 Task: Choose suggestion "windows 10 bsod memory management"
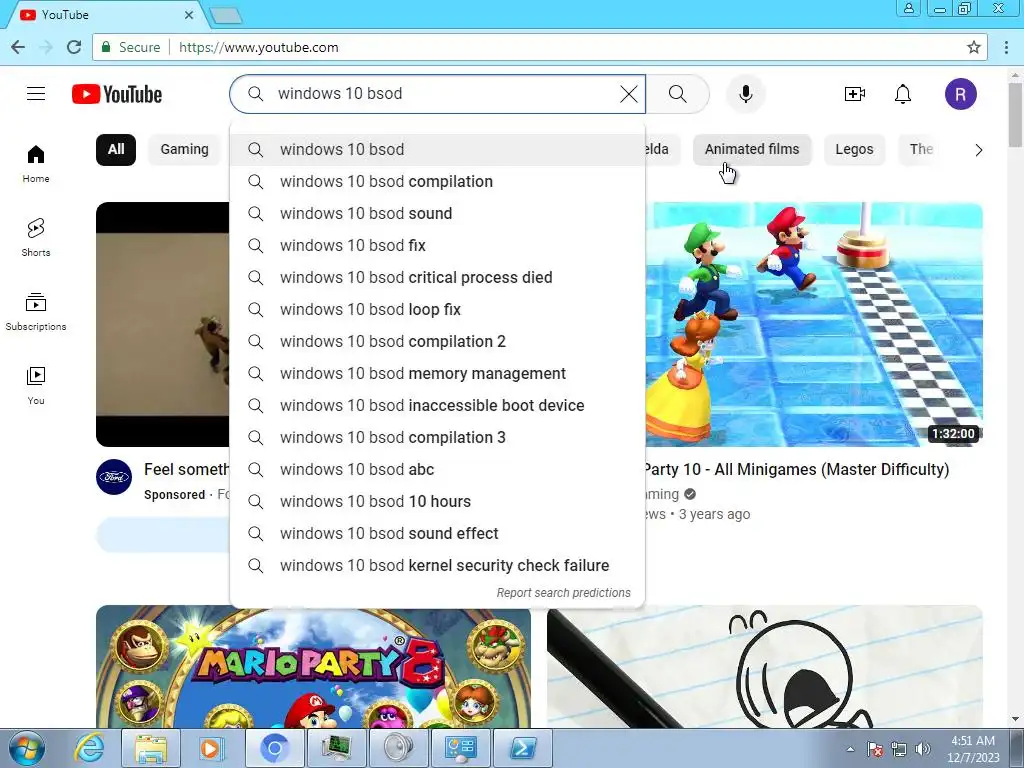click(438, 374)
